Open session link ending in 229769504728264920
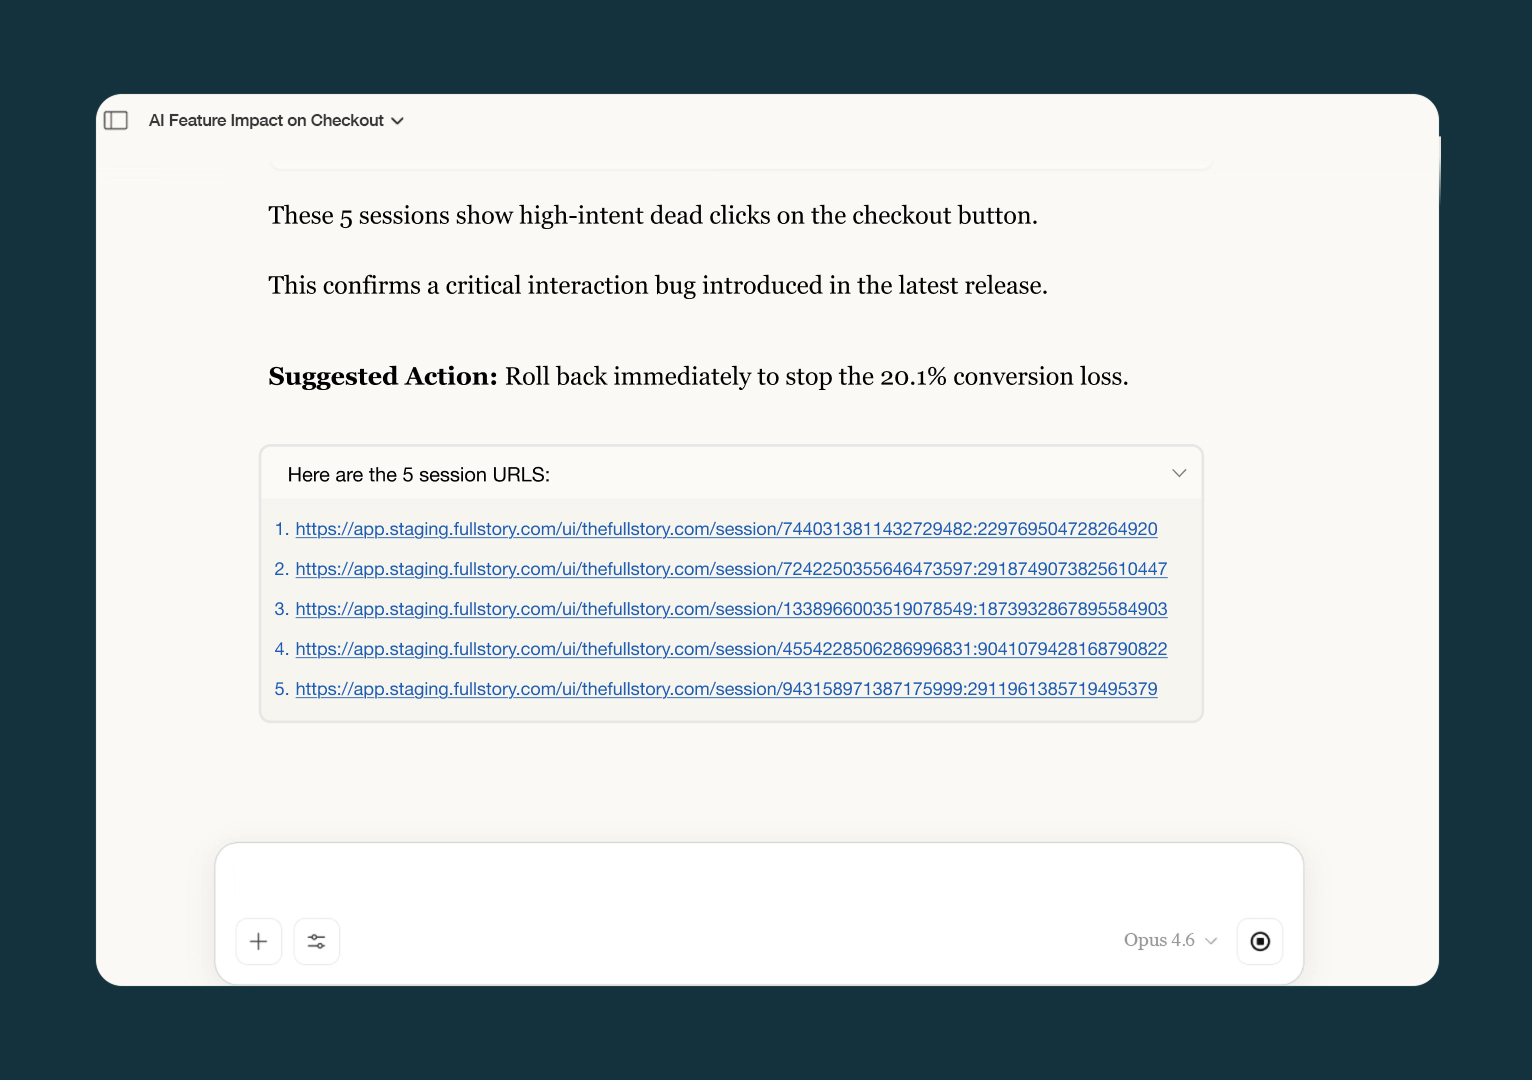 click(726, 529)
